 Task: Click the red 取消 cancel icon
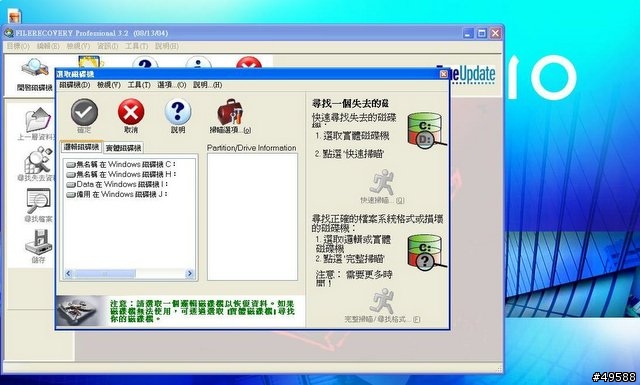131,112
